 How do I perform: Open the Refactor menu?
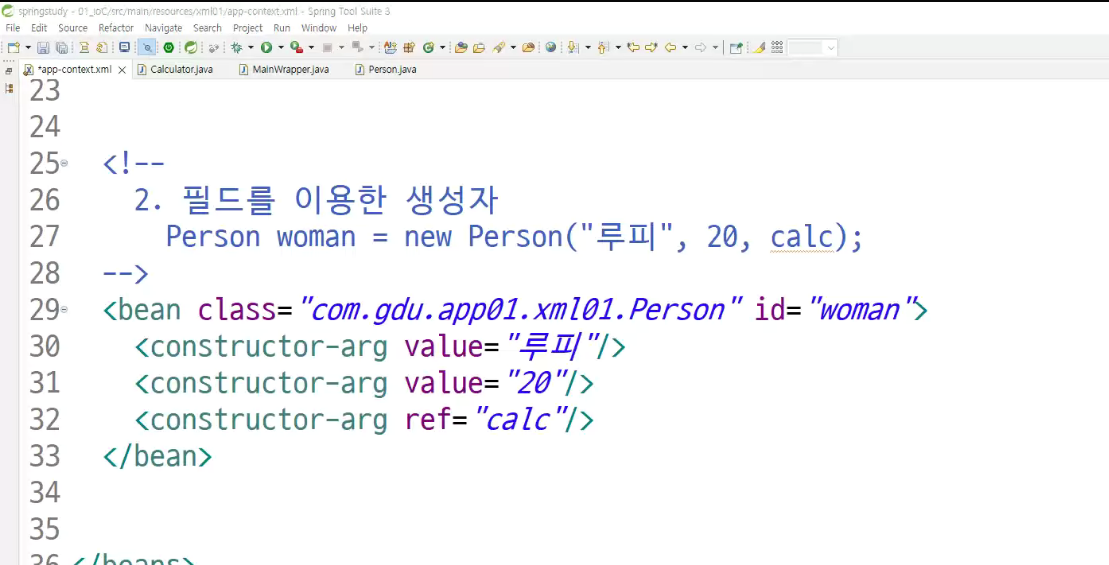[116, 28]
